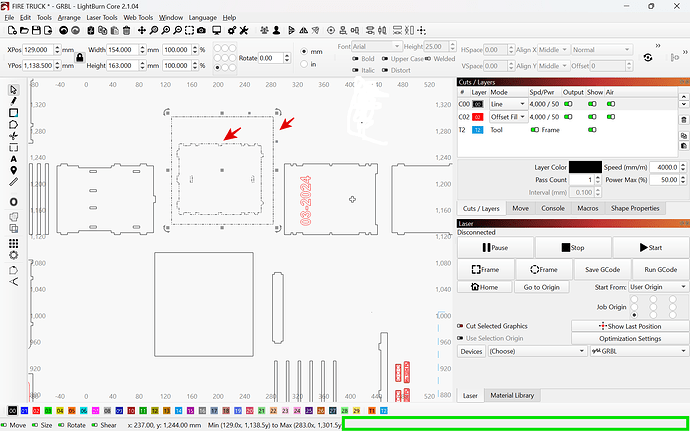Pick the Draw Lines pencil tool

[13, 101]
